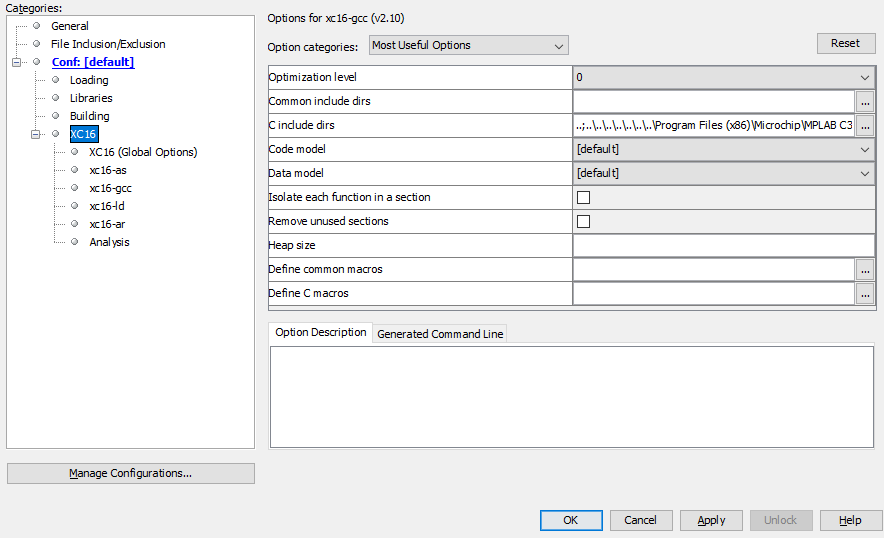Screen dimensions: 884x538
Task: Select the xc16-gcc item
Action: pos(110,188)
